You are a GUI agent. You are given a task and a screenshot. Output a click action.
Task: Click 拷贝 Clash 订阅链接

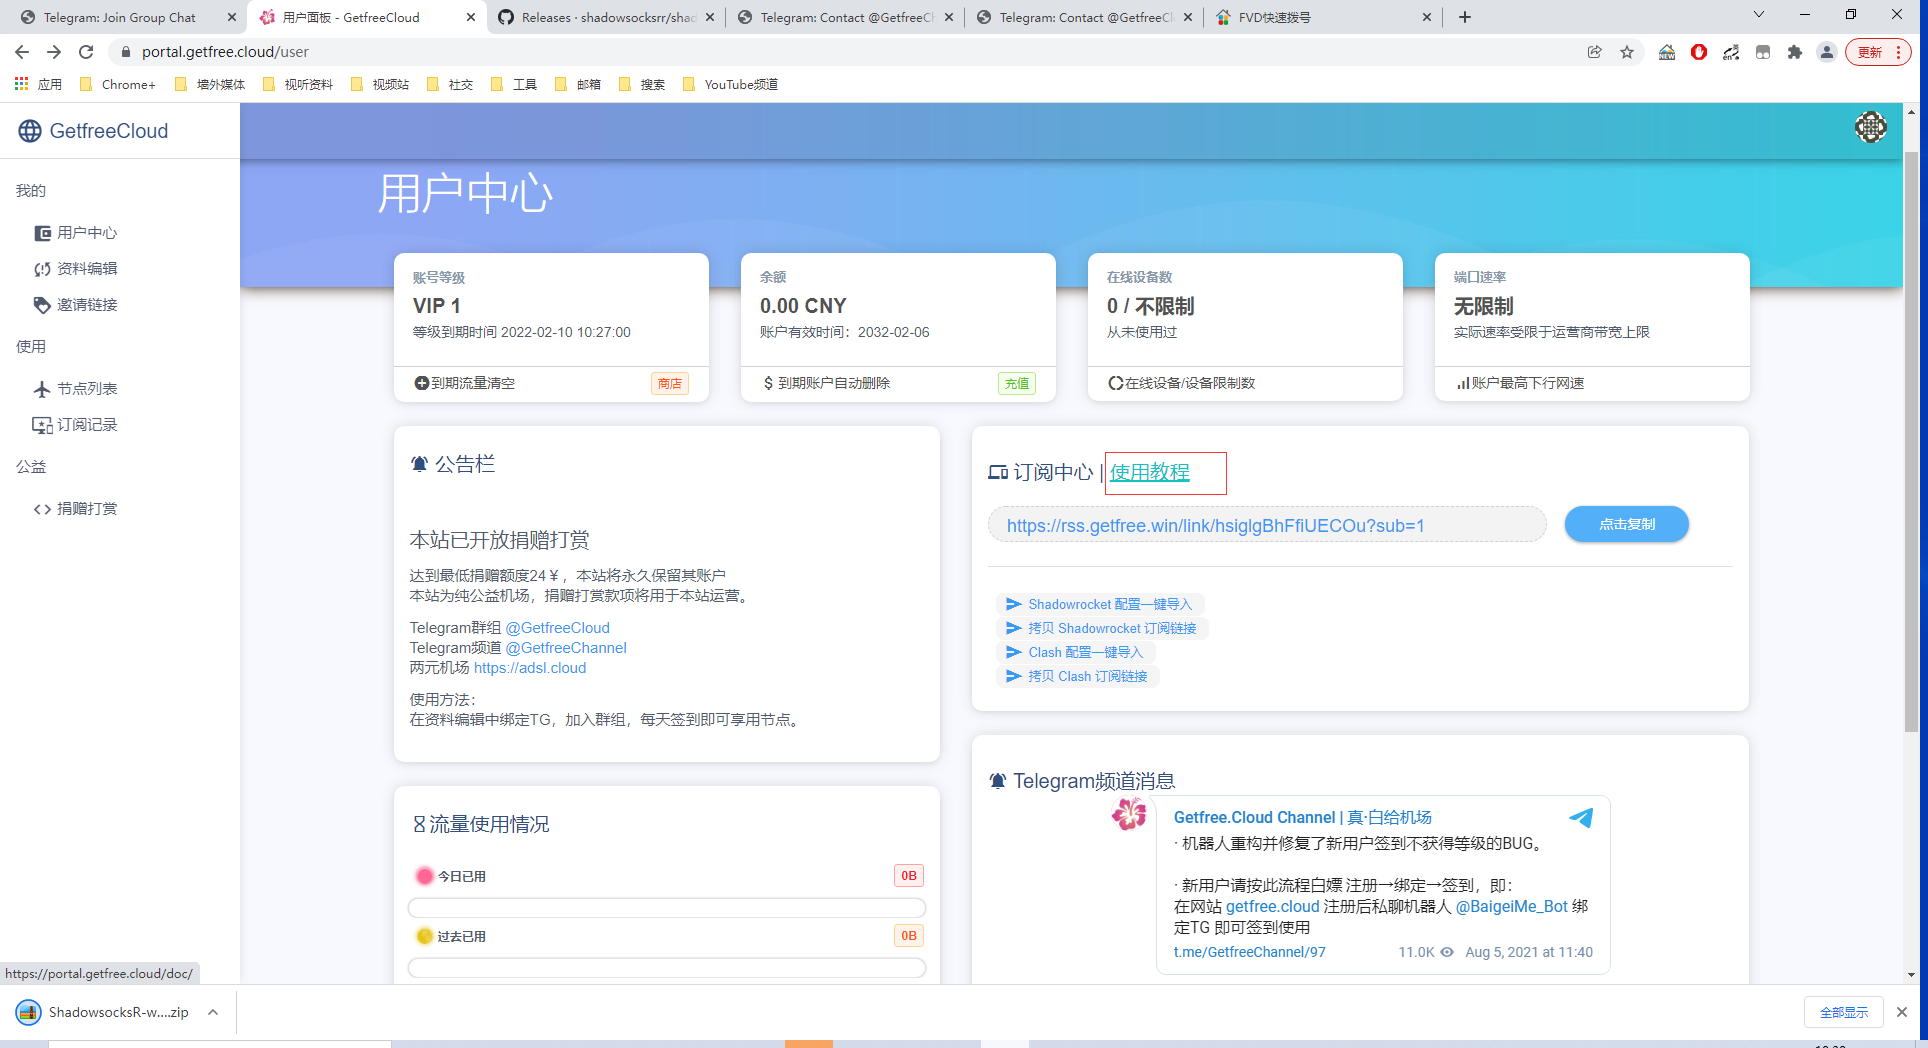pos(1077,676)
